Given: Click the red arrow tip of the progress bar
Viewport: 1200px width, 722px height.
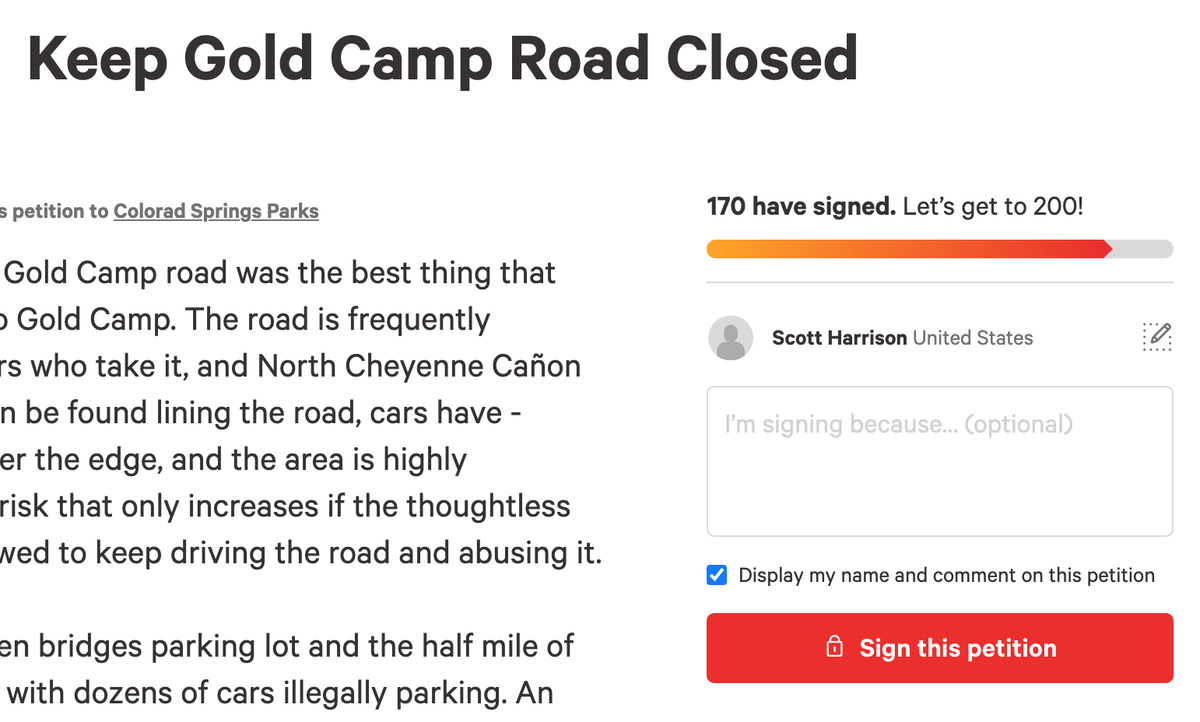Looking at the screenshot, I should click(x=1106, y=249).
